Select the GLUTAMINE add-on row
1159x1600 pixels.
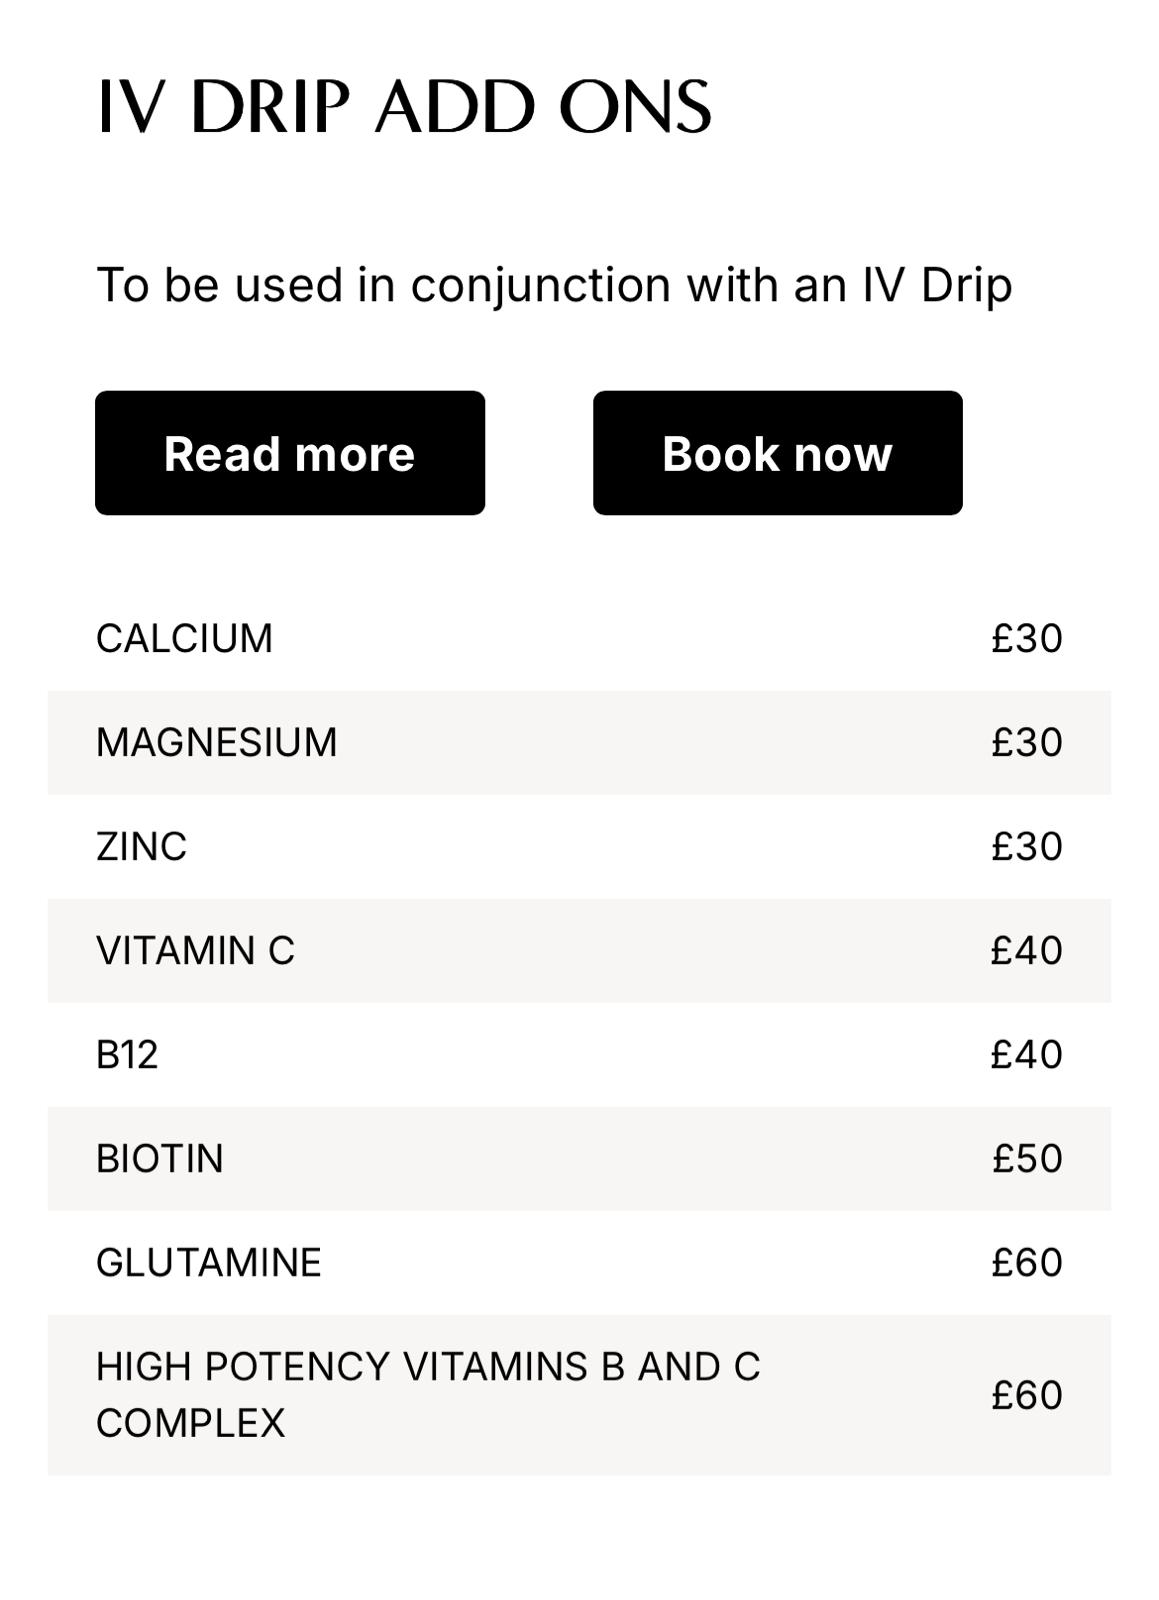pos(579,1262)
